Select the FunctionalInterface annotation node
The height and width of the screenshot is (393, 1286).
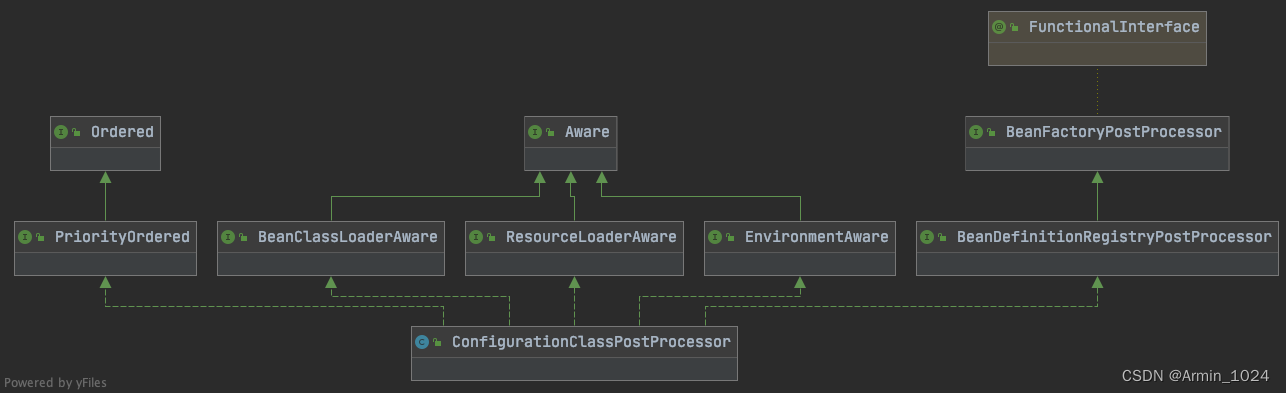tap(1097, 38)
